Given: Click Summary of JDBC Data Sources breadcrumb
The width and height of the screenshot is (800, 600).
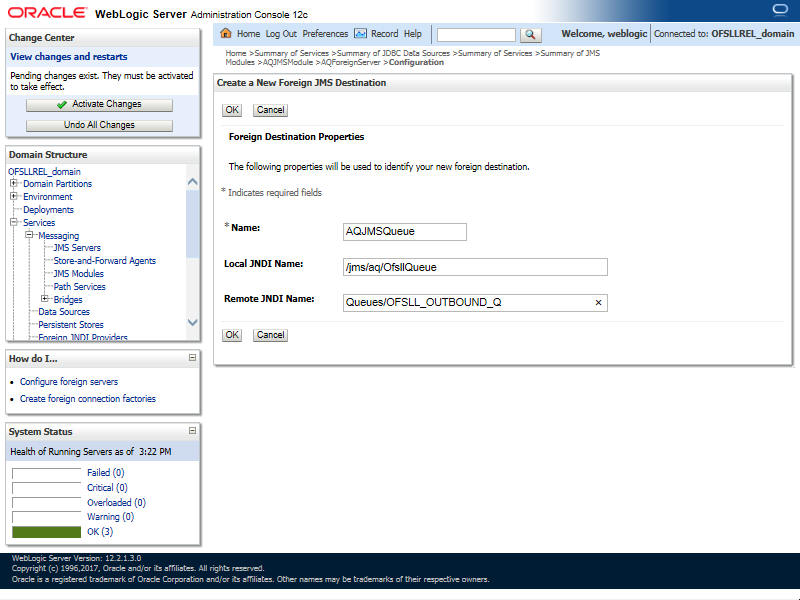Looking at the screenshot, I should tap(393, 53).
